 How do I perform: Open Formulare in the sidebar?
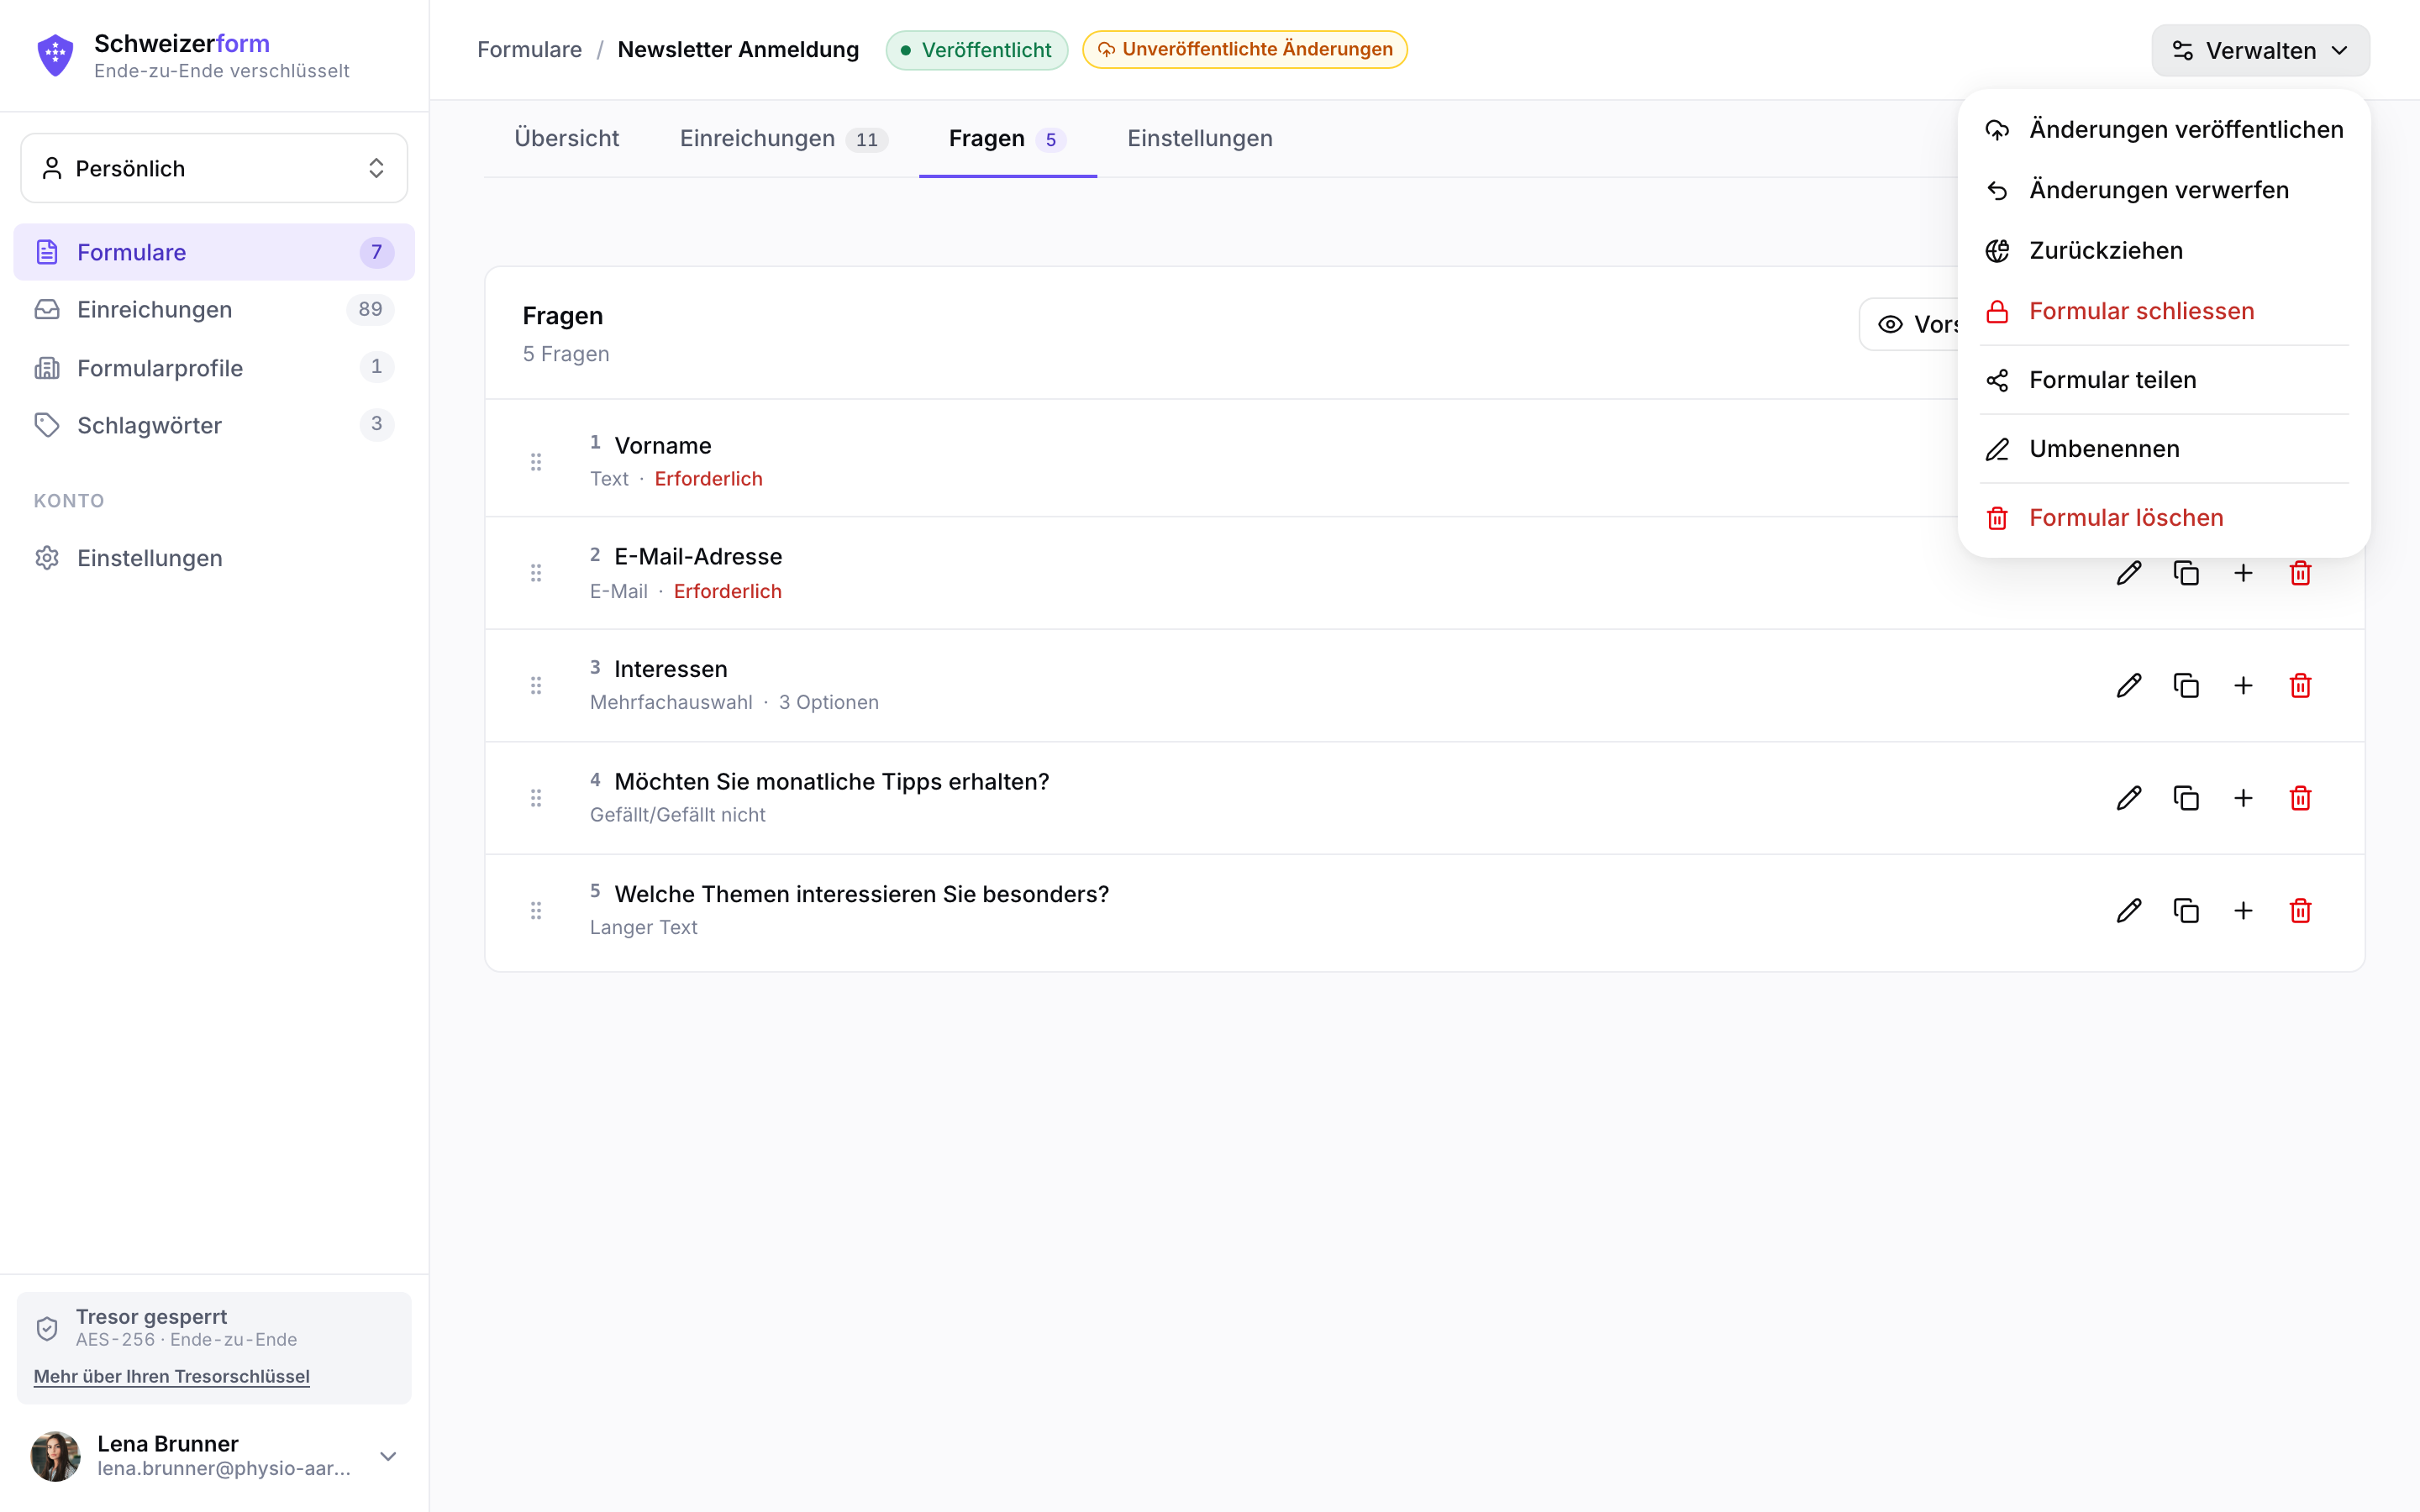[214, 252]
